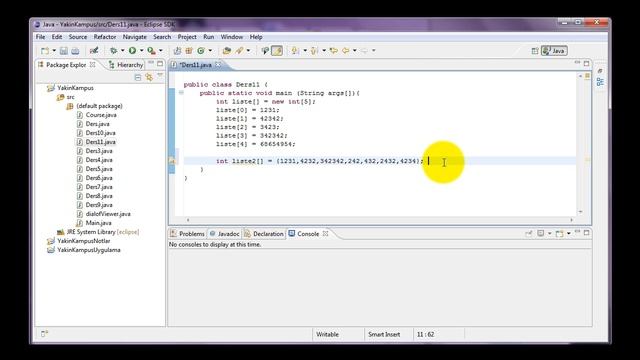Open the Refactor menu
640x360 pixels.
(x=105, y=37)
